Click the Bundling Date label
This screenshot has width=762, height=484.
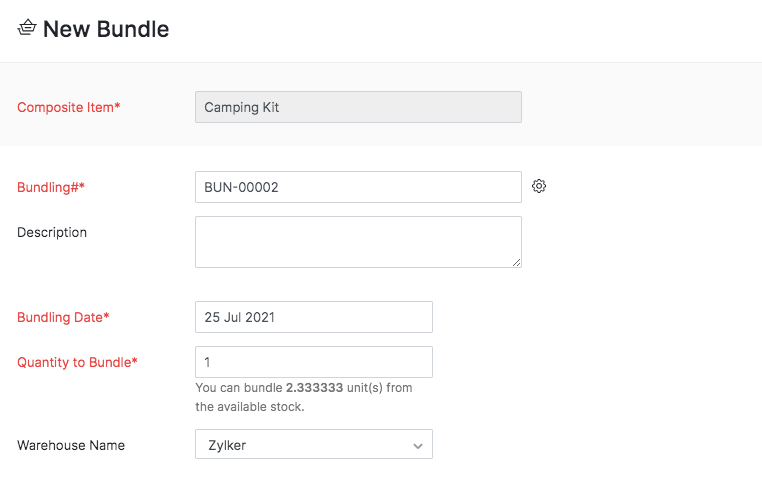(63, 317)
